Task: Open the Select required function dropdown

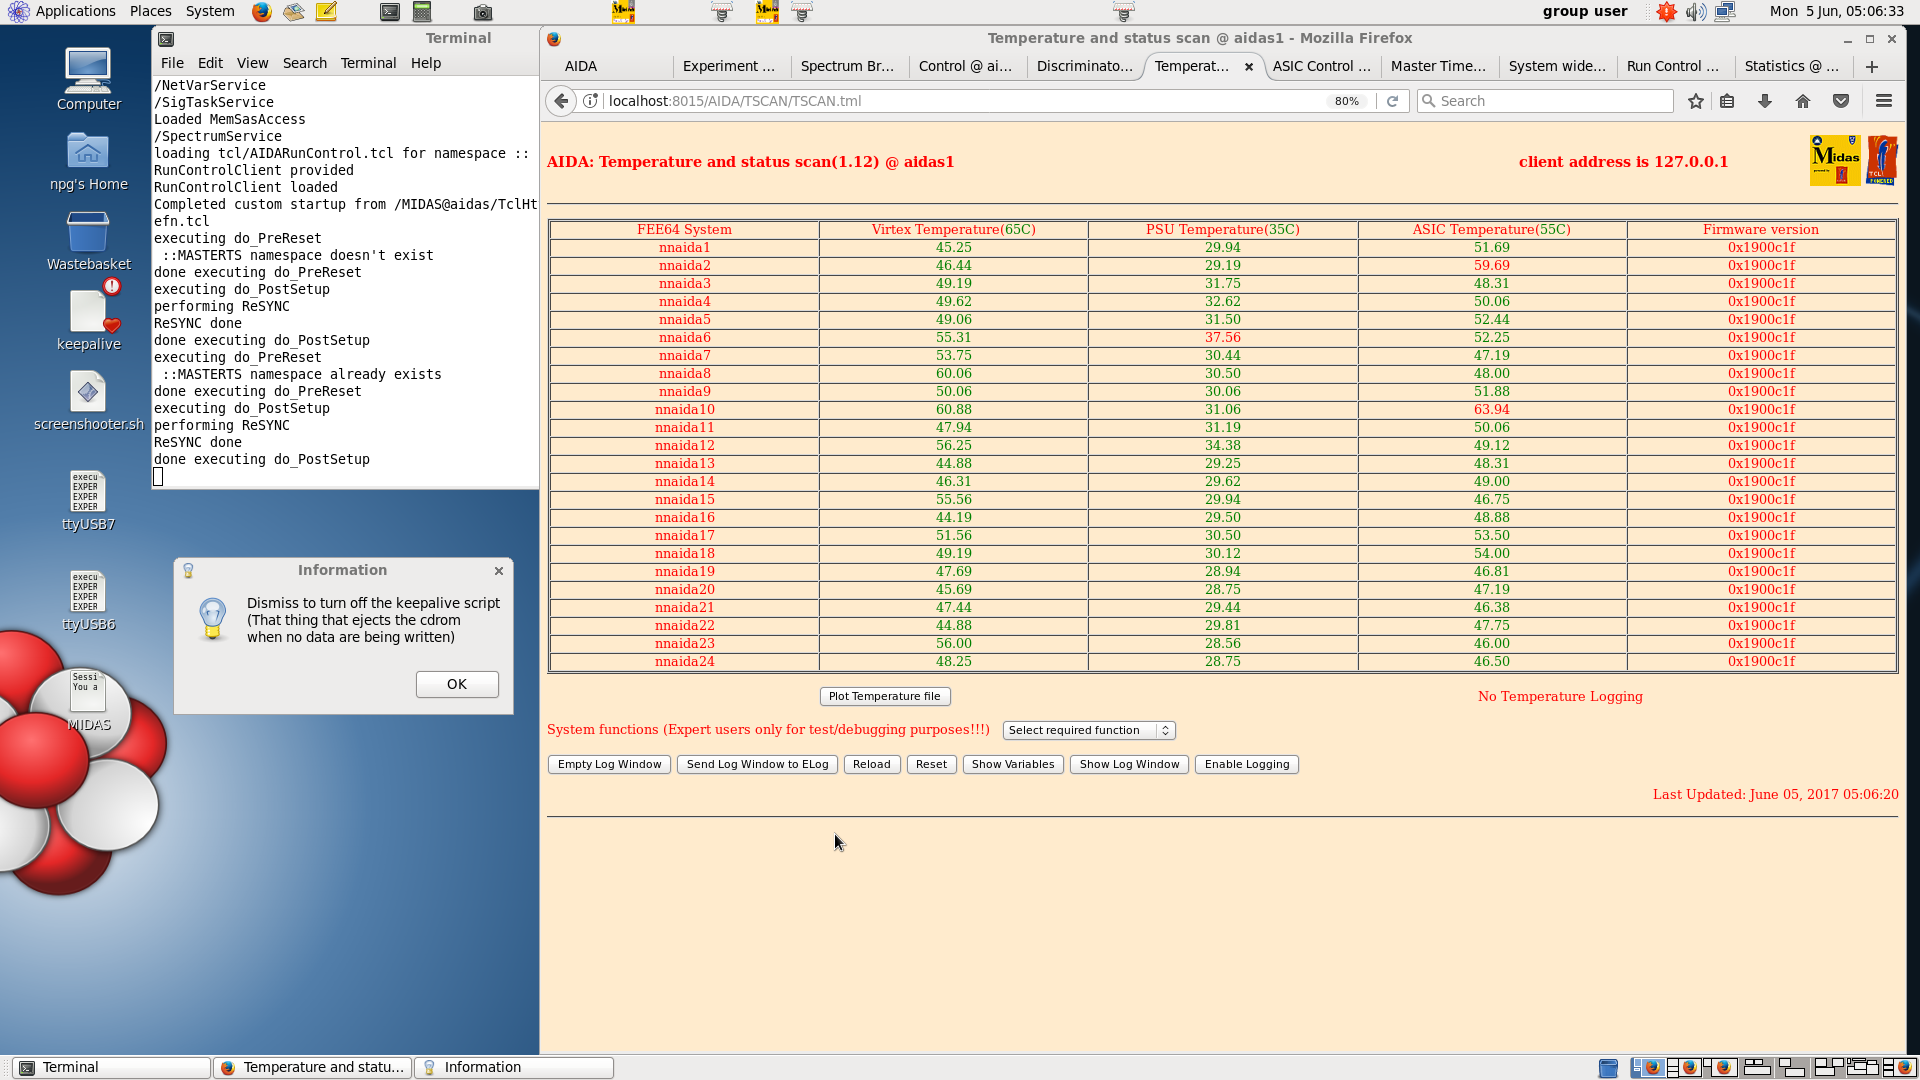Action: [x=1088, y=731]
